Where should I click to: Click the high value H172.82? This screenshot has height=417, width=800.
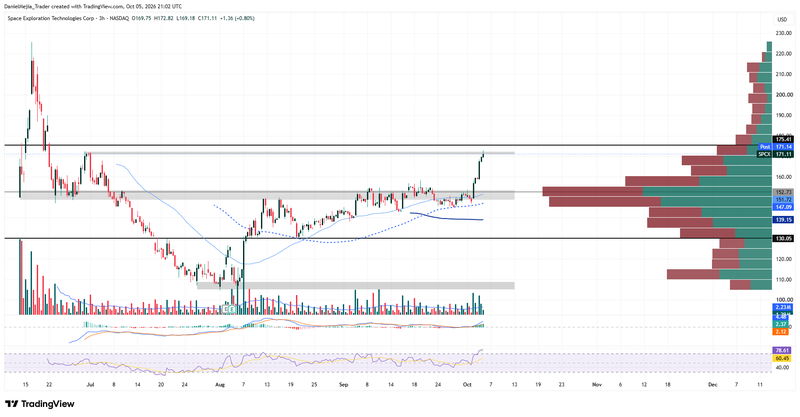[163, 18]
